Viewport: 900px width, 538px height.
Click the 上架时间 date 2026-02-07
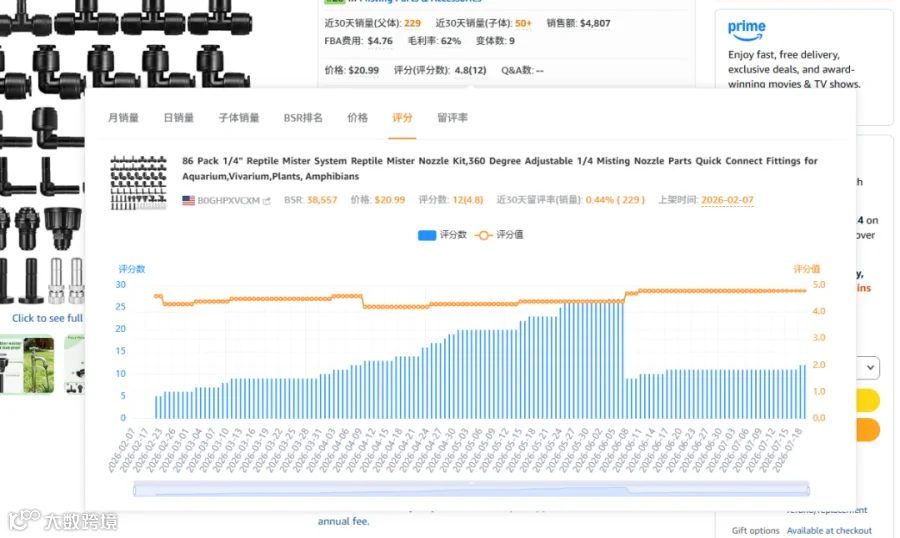click(727, 200)
